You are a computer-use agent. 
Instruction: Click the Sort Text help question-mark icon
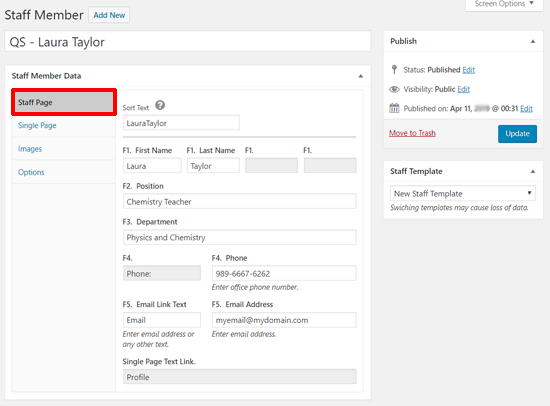click(x=160, y=105)
